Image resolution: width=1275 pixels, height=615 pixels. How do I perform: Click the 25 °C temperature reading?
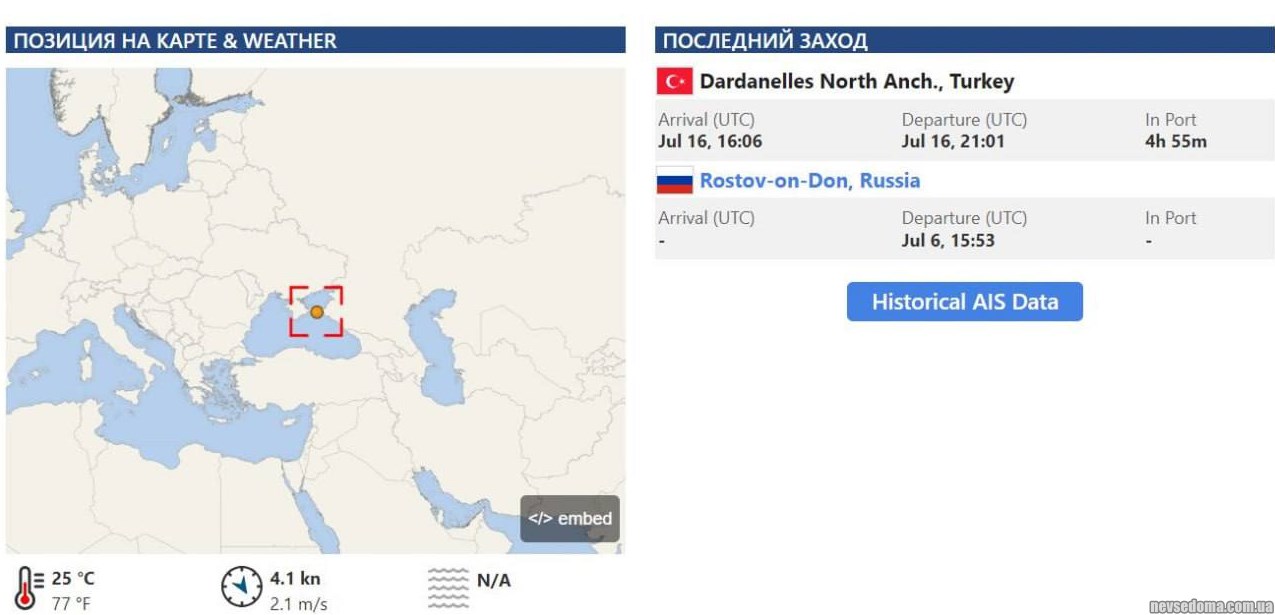(x=74, y=579)
